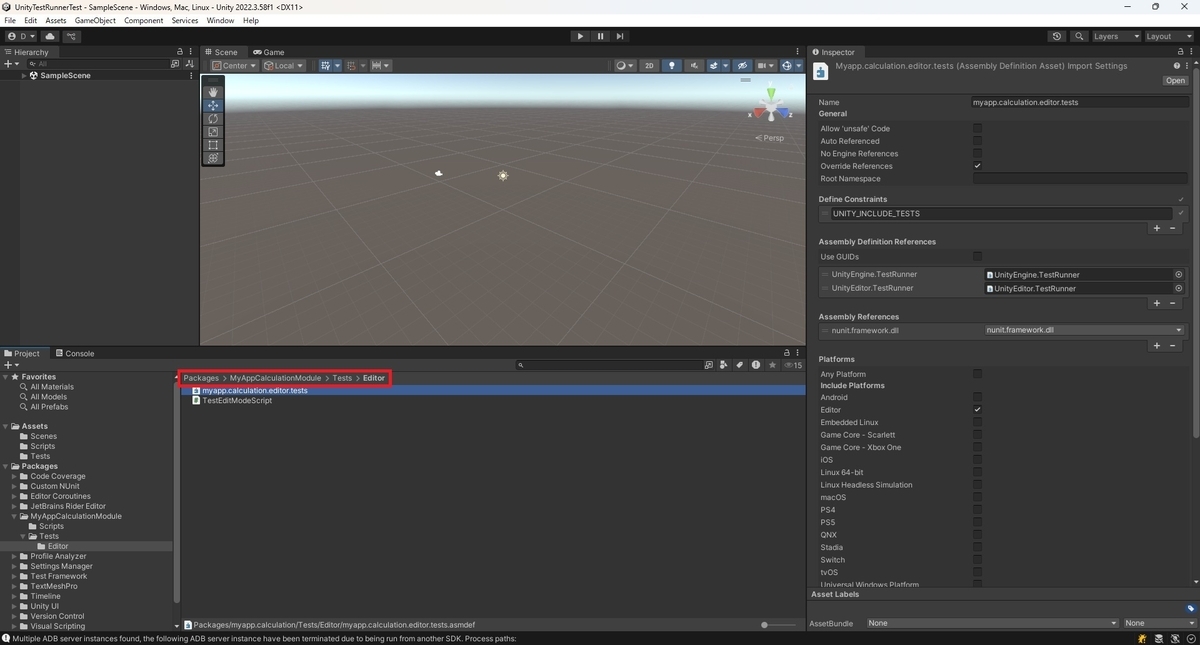The width and height of the screenshot is (1200, 645).
Task: Toggle Use GUIDs checkbox
Action: (x=977, y=256)
